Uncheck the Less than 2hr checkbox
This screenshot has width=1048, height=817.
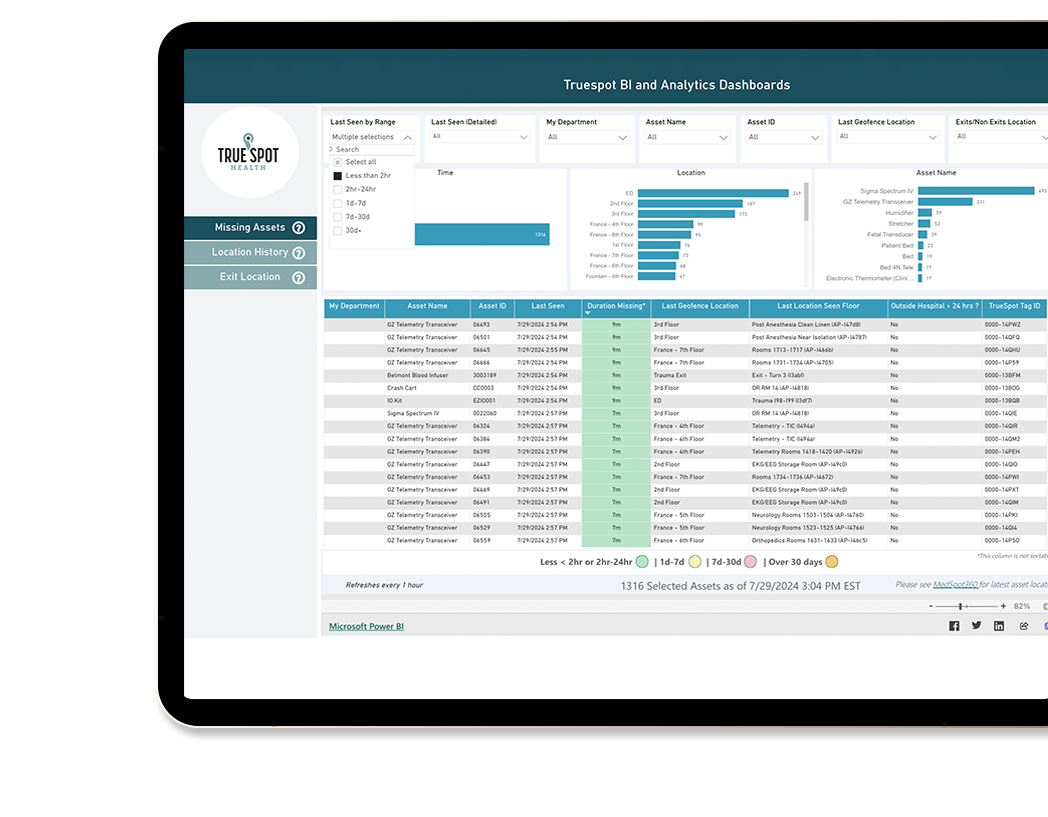(x=338, y=176)
